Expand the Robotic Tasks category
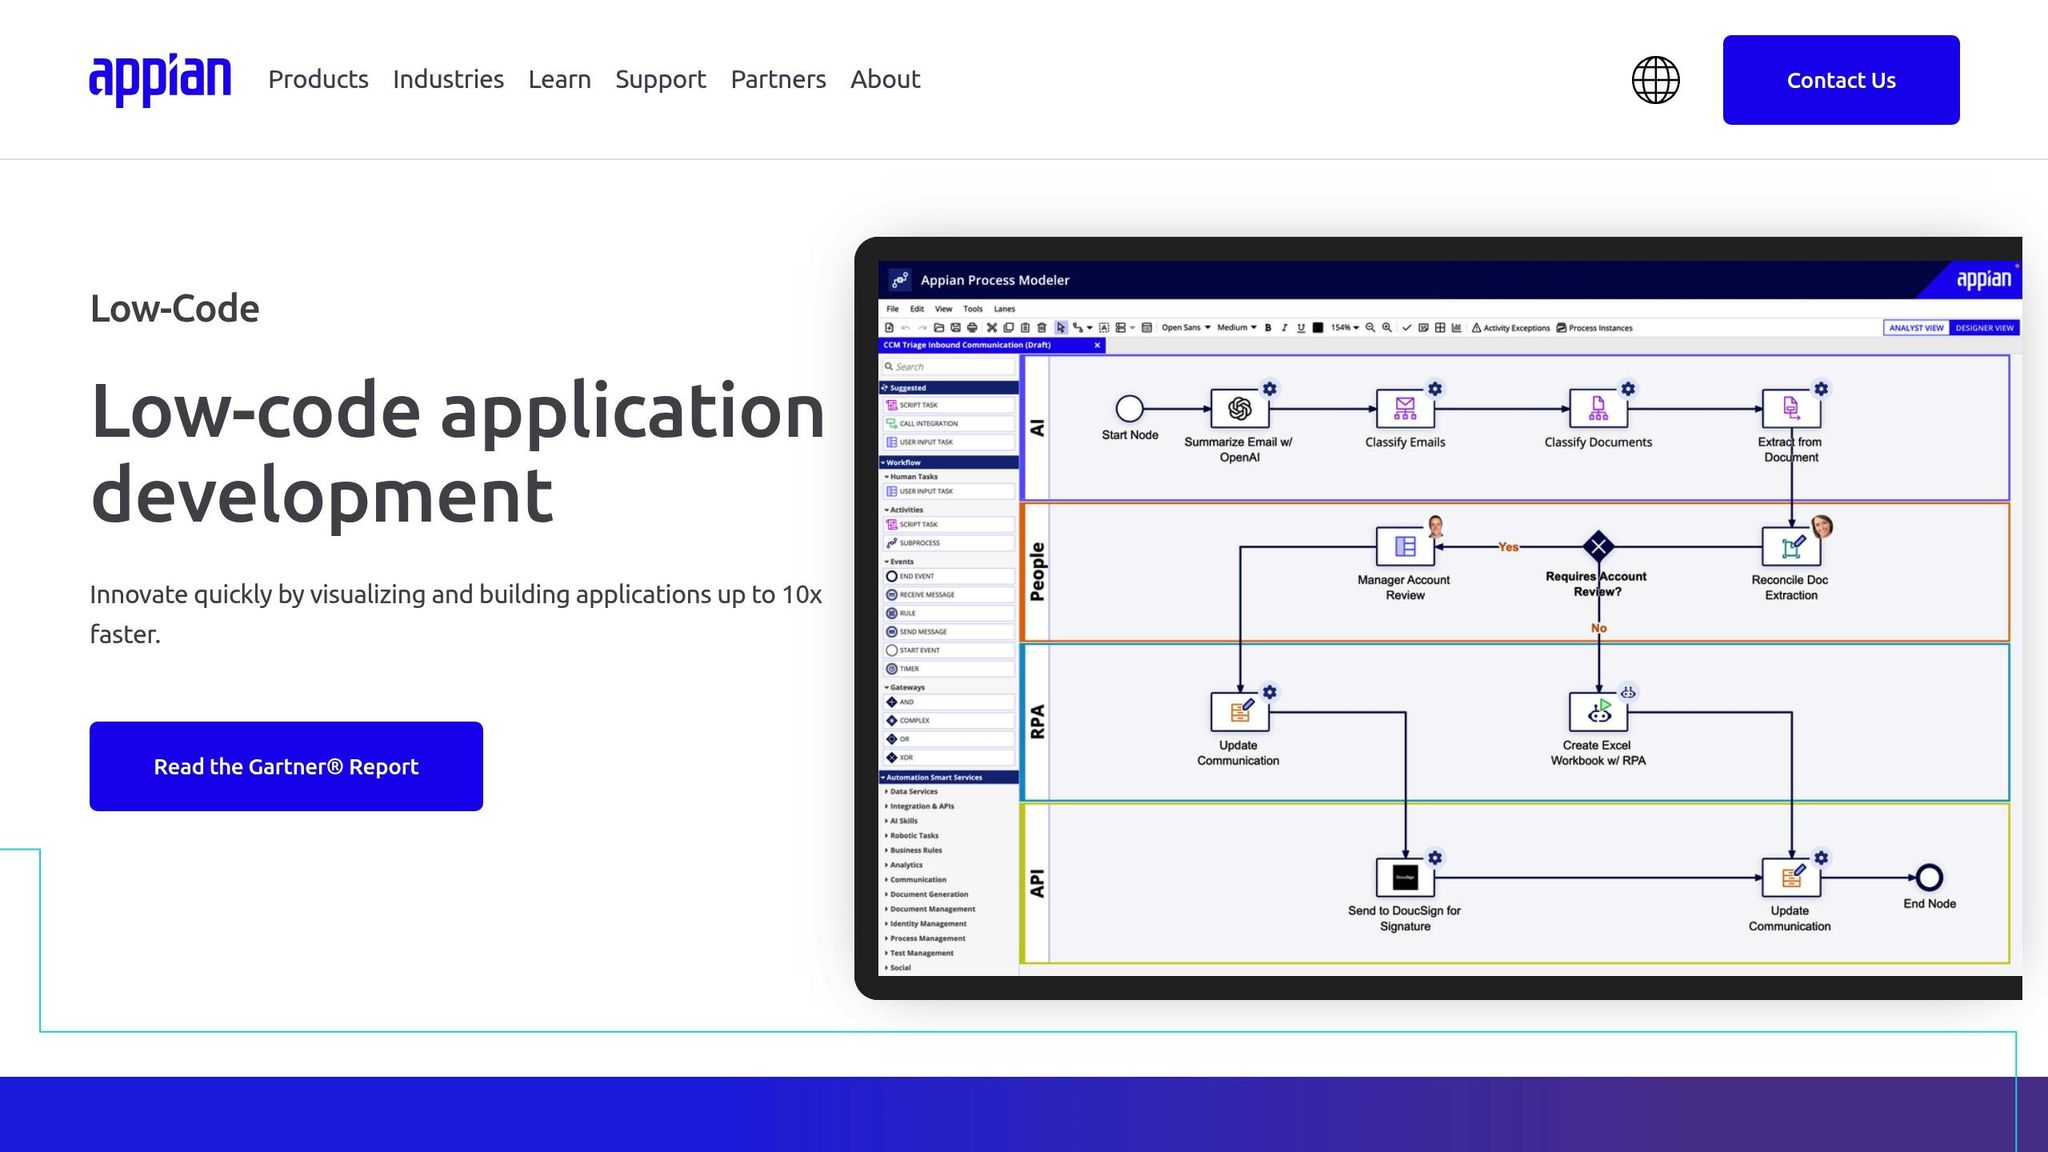 coord(911,835)
